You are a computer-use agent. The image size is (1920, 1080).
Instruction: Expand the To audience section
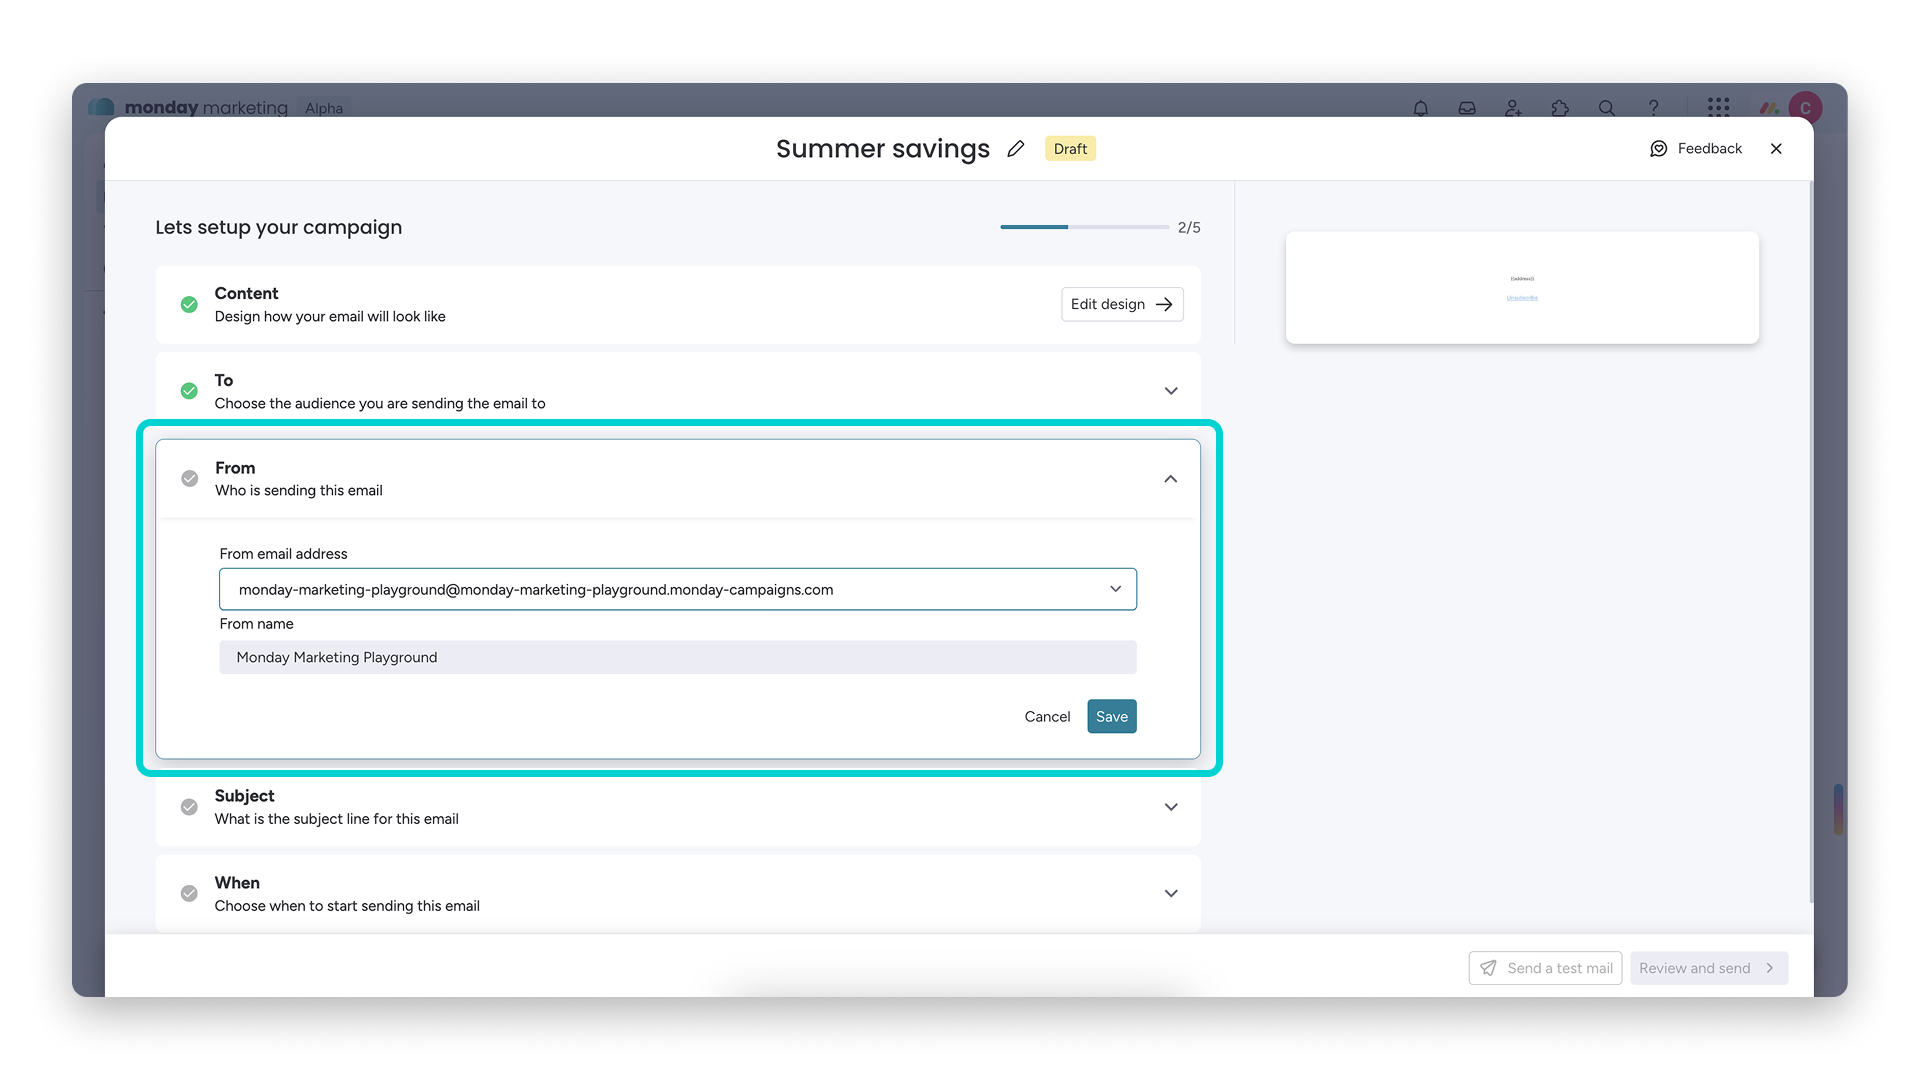coord(1171,391)
